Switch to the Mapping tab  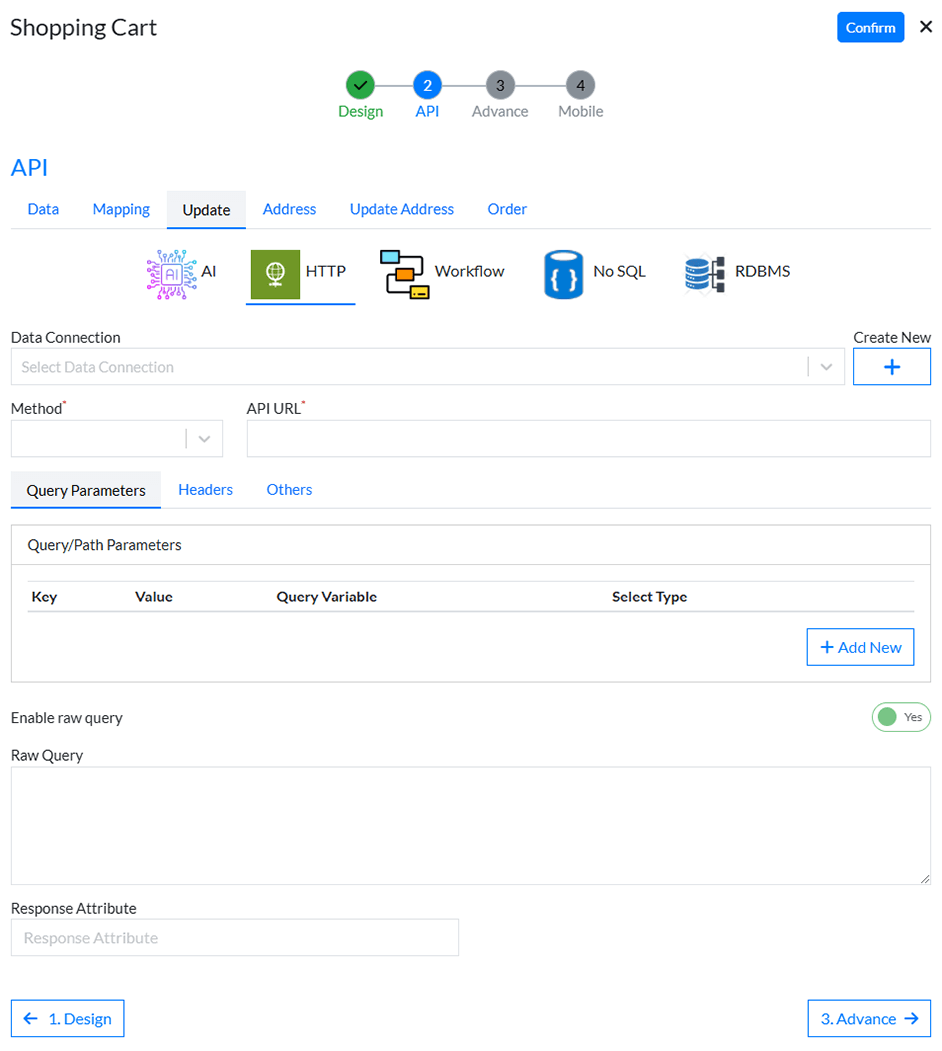[x=121, y=209]
